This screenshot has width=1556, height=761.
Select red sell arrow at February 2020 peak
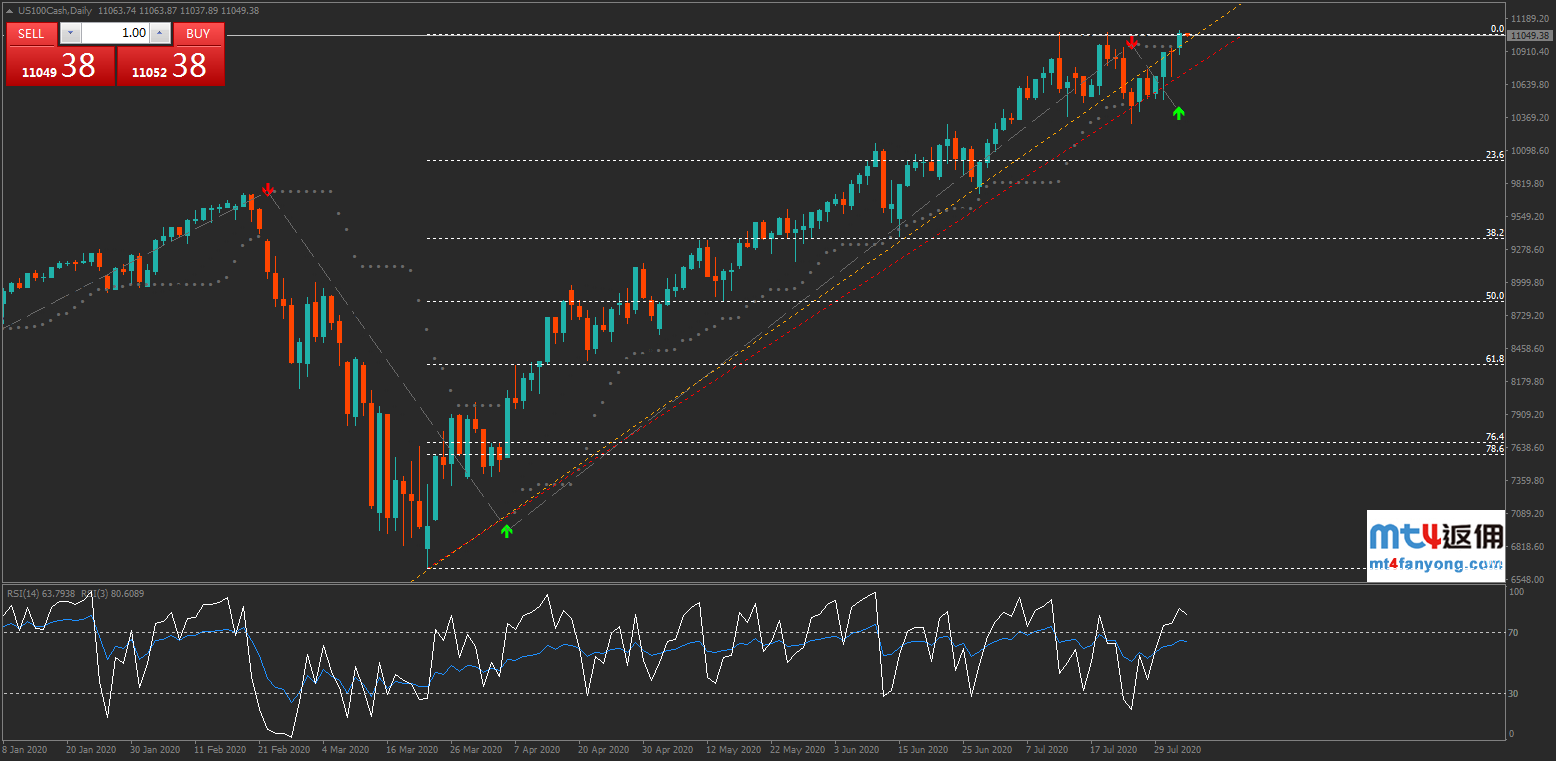[x=268, y=189]
